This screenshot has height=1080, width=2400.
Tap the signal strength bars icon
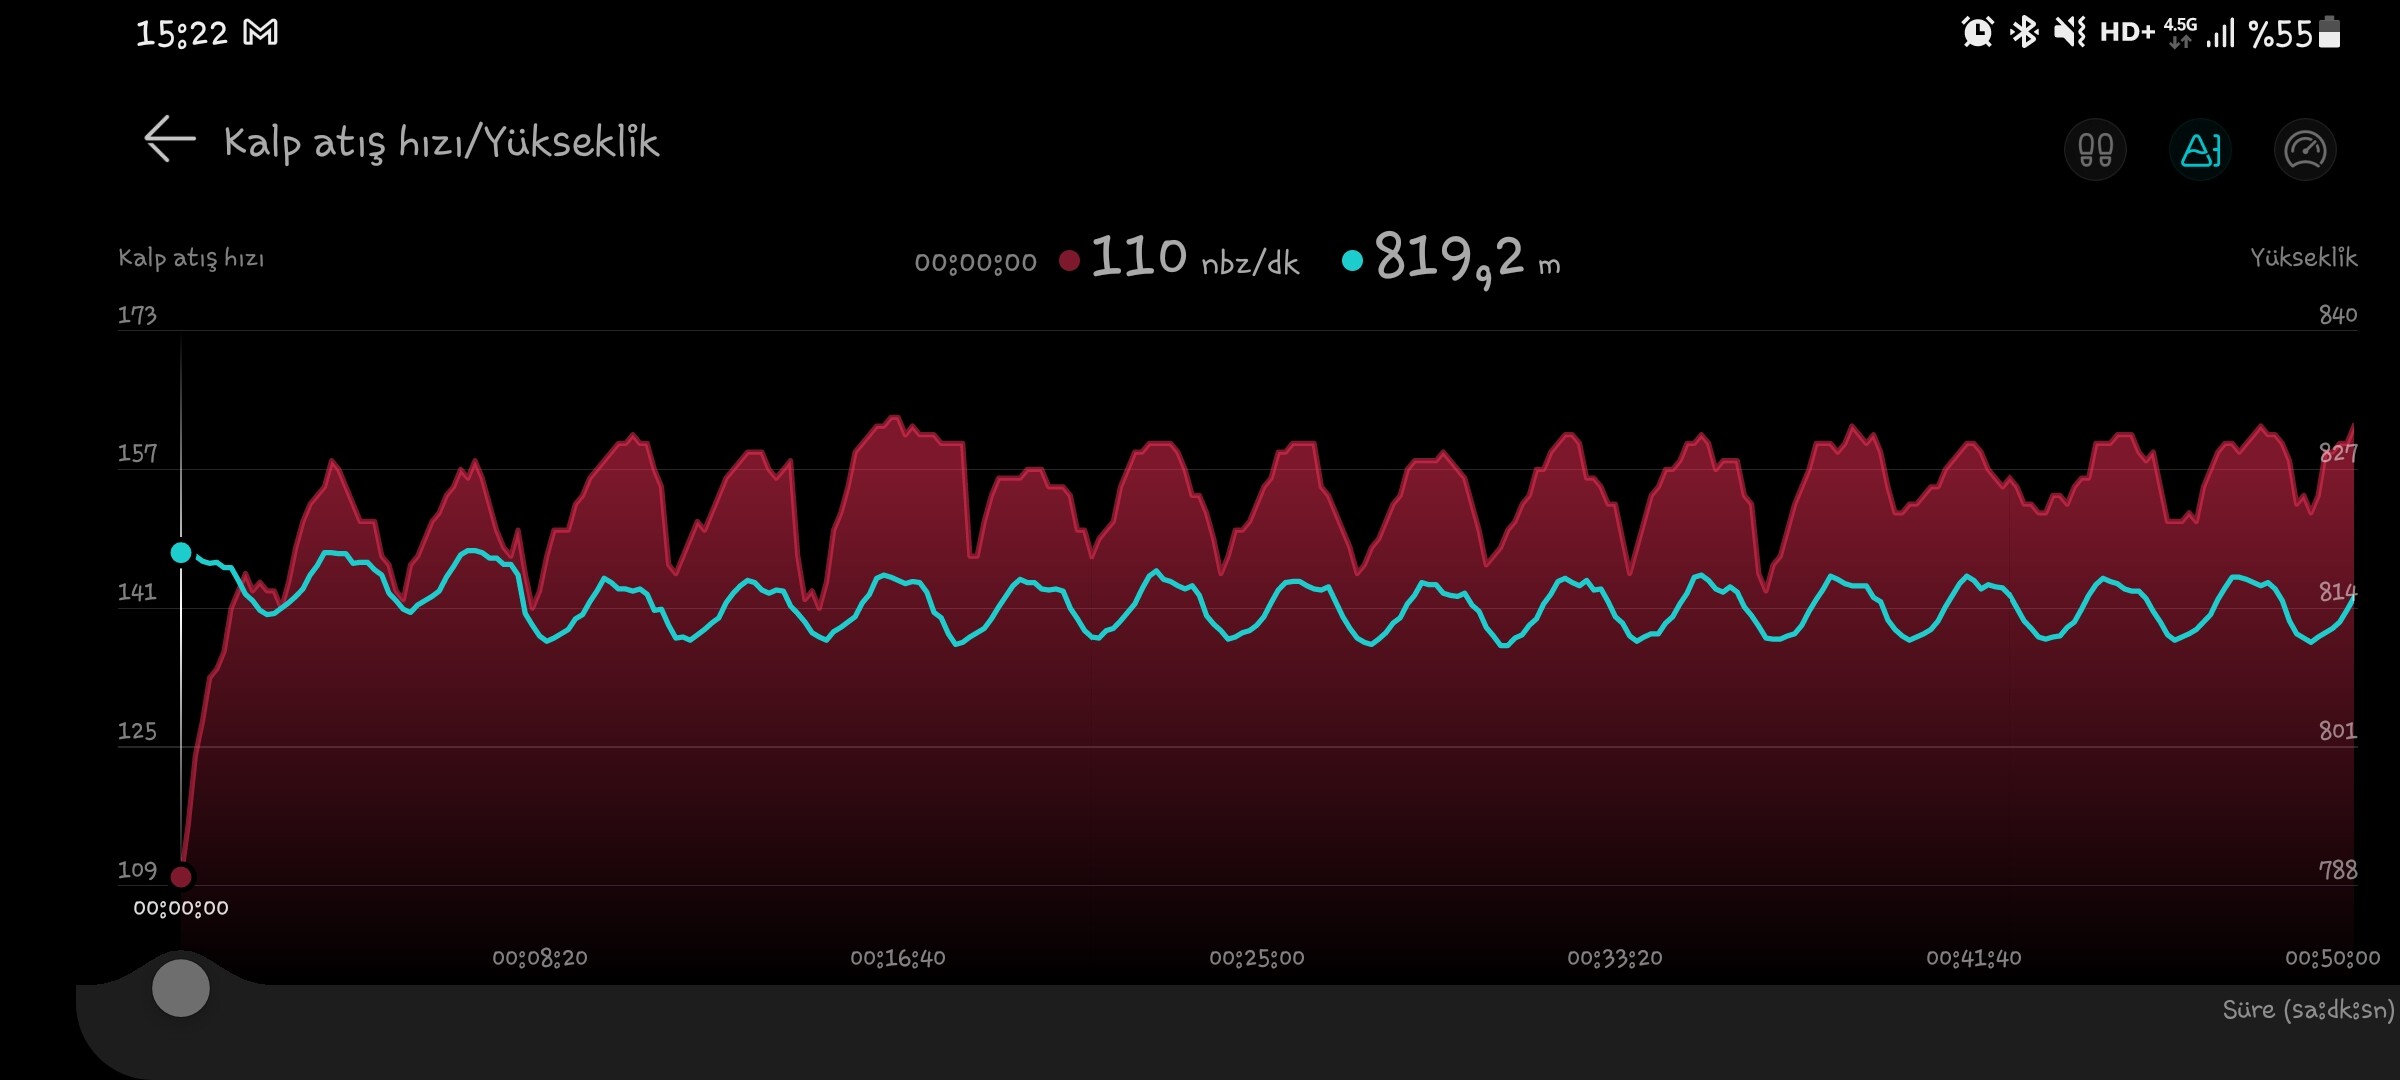tap(2221, 35)
